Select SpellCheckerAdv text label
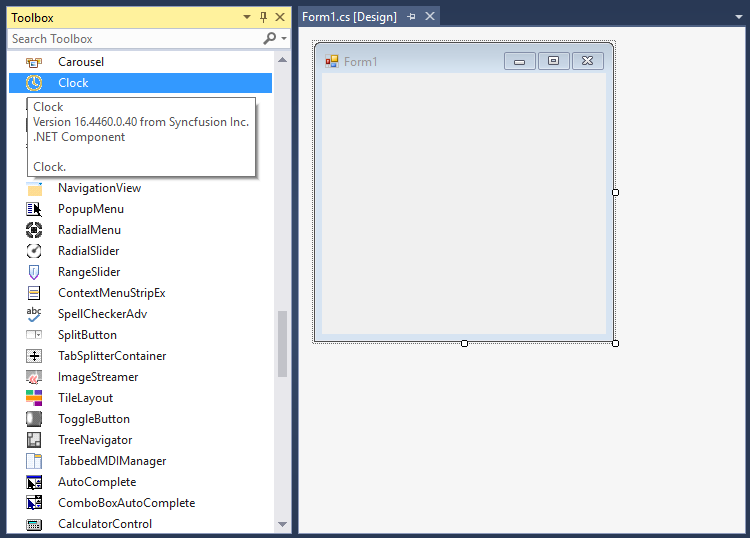 [102, 314]
